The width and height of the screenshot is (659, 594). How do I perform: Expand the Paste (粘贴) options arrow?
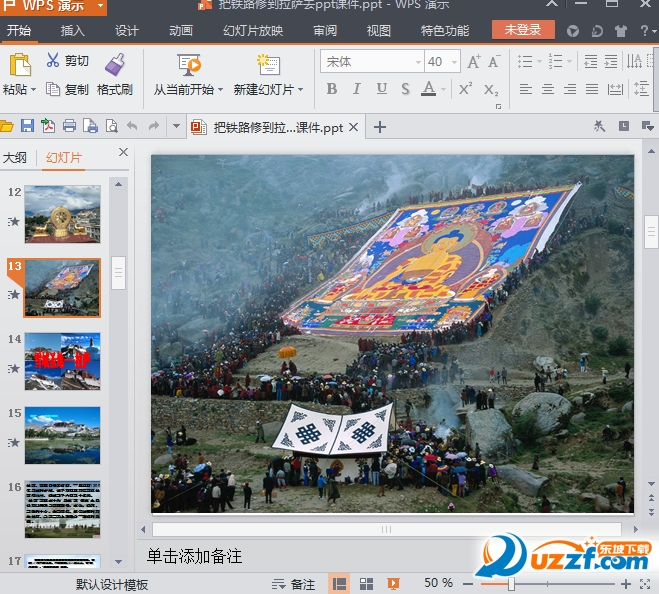34,90
